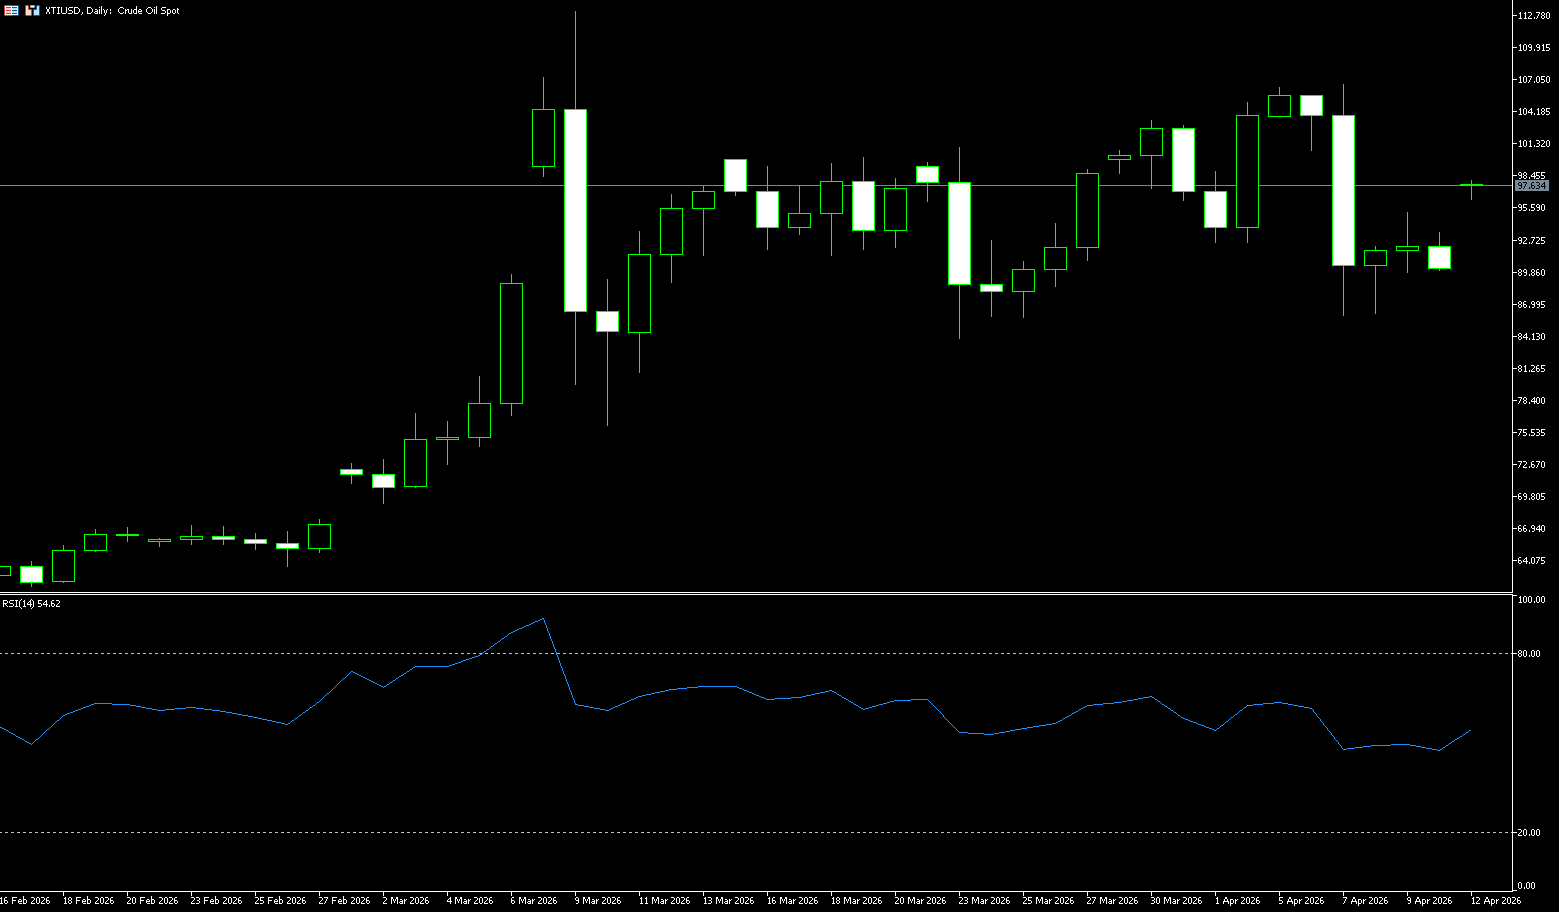Click the 12 Apr 2026 date label

tap(1495, 901)
